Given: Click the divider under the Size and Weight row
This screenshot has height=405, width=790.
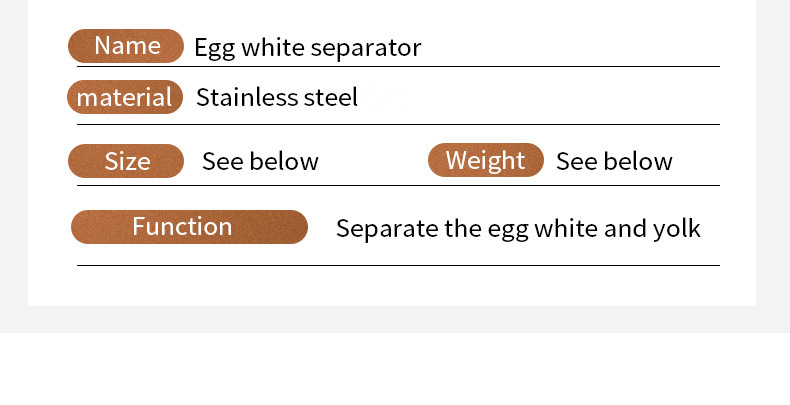Looking at the screenshot, I should pos(398,185).
